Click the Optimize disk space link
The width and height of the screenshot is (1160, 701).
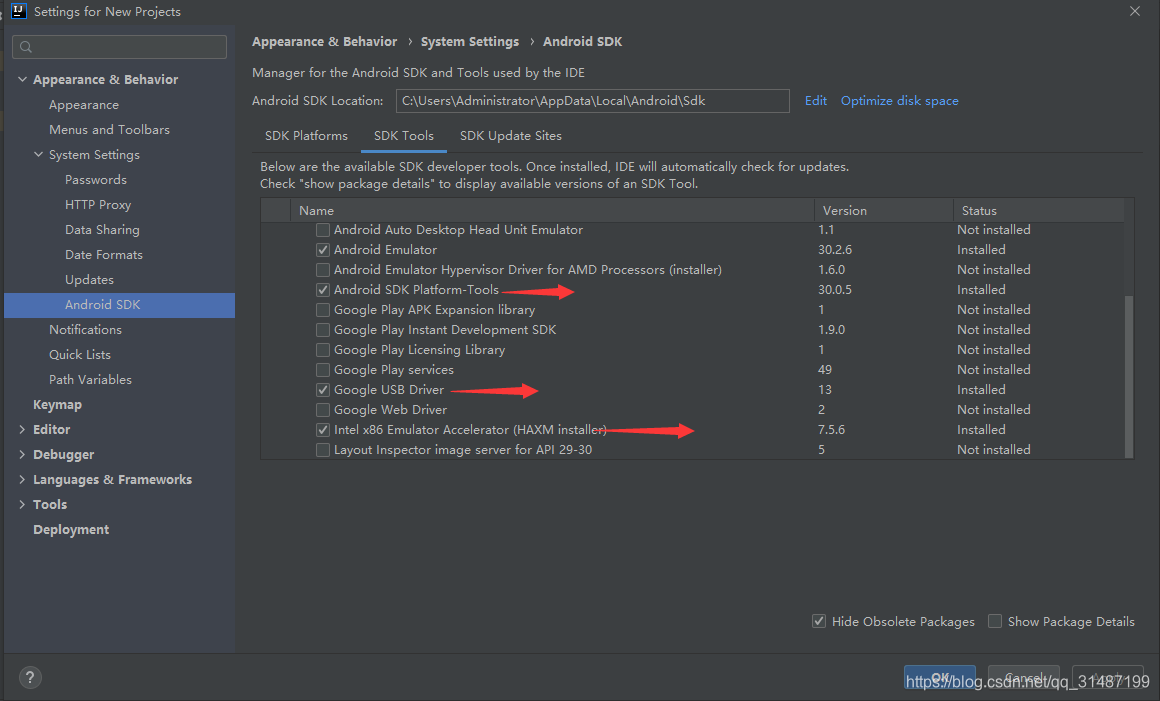coord(900,101)
